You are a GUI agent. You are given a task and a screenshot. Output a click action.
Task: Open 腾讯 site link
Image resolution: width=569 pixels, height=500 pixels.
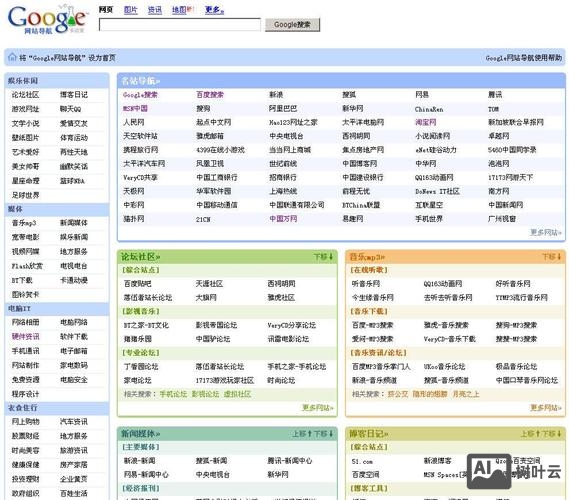click(495, 95)
